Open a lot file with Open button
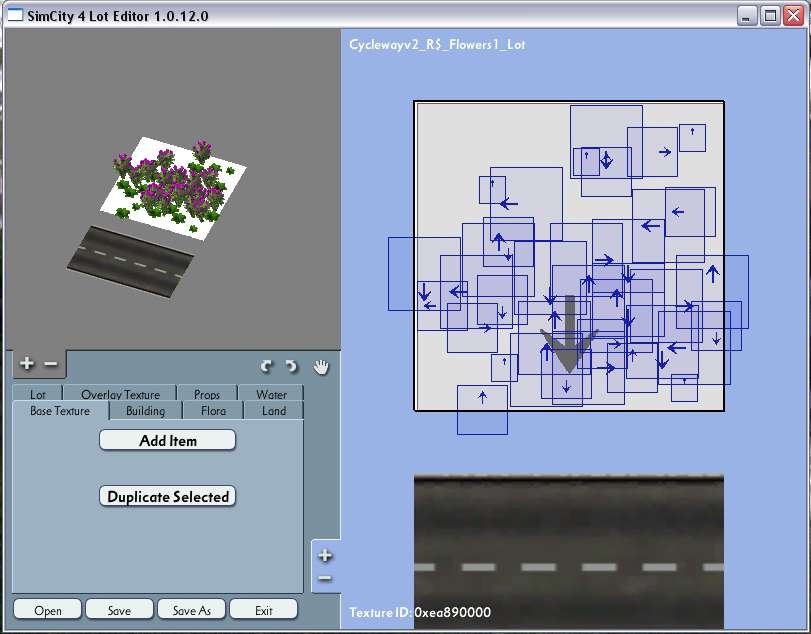This screenshot has width=811, height=634. 48,610
